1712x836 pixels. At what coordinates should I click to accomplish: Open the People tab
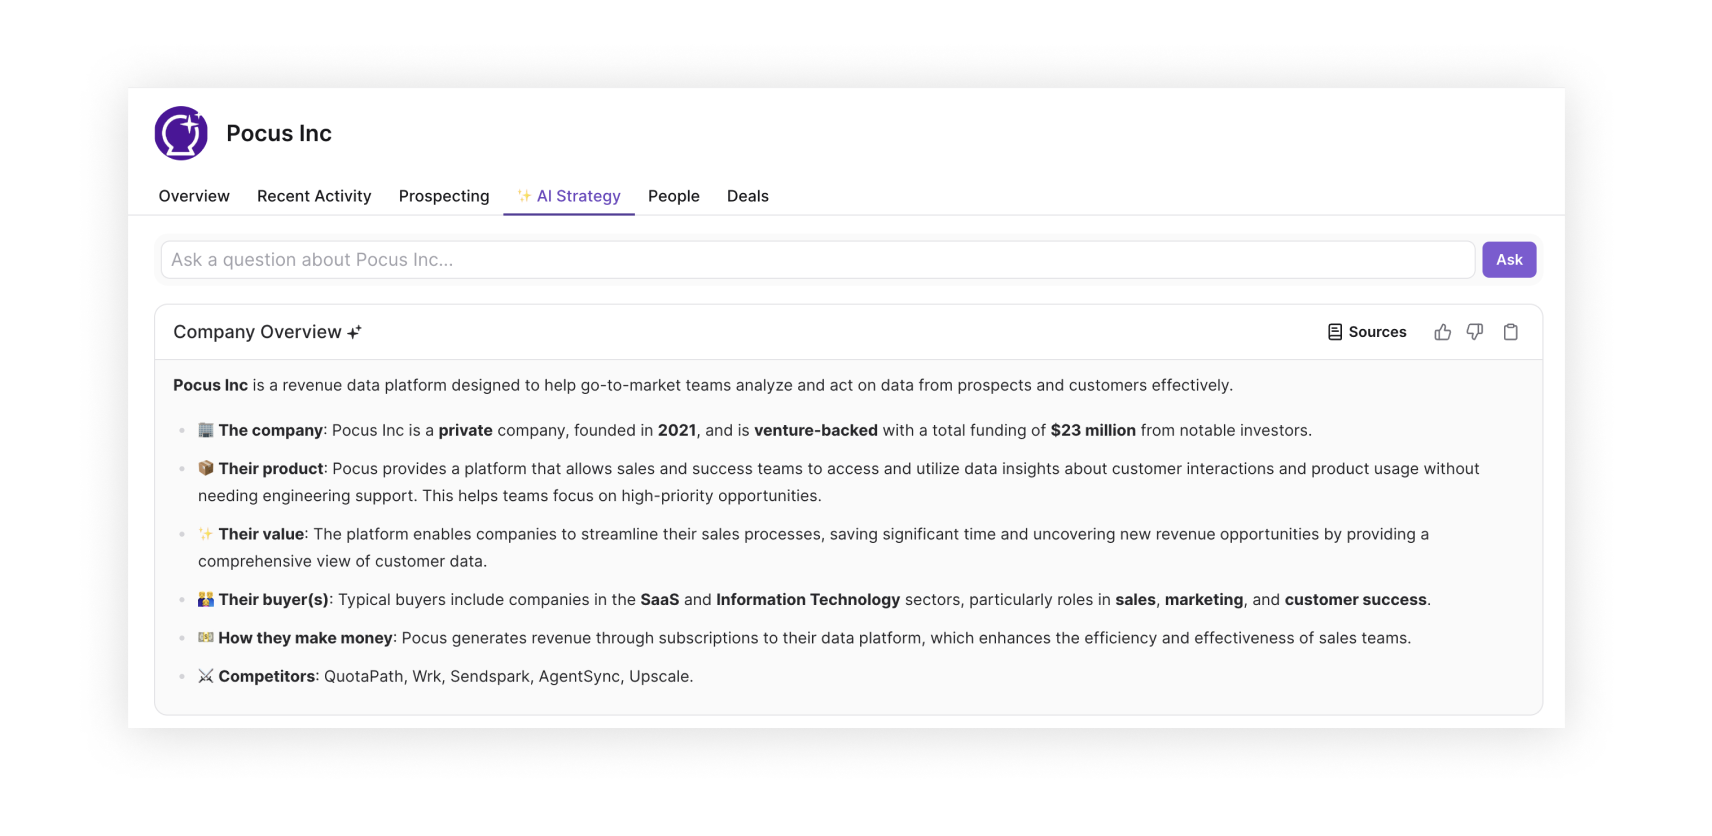pos(674,196)
